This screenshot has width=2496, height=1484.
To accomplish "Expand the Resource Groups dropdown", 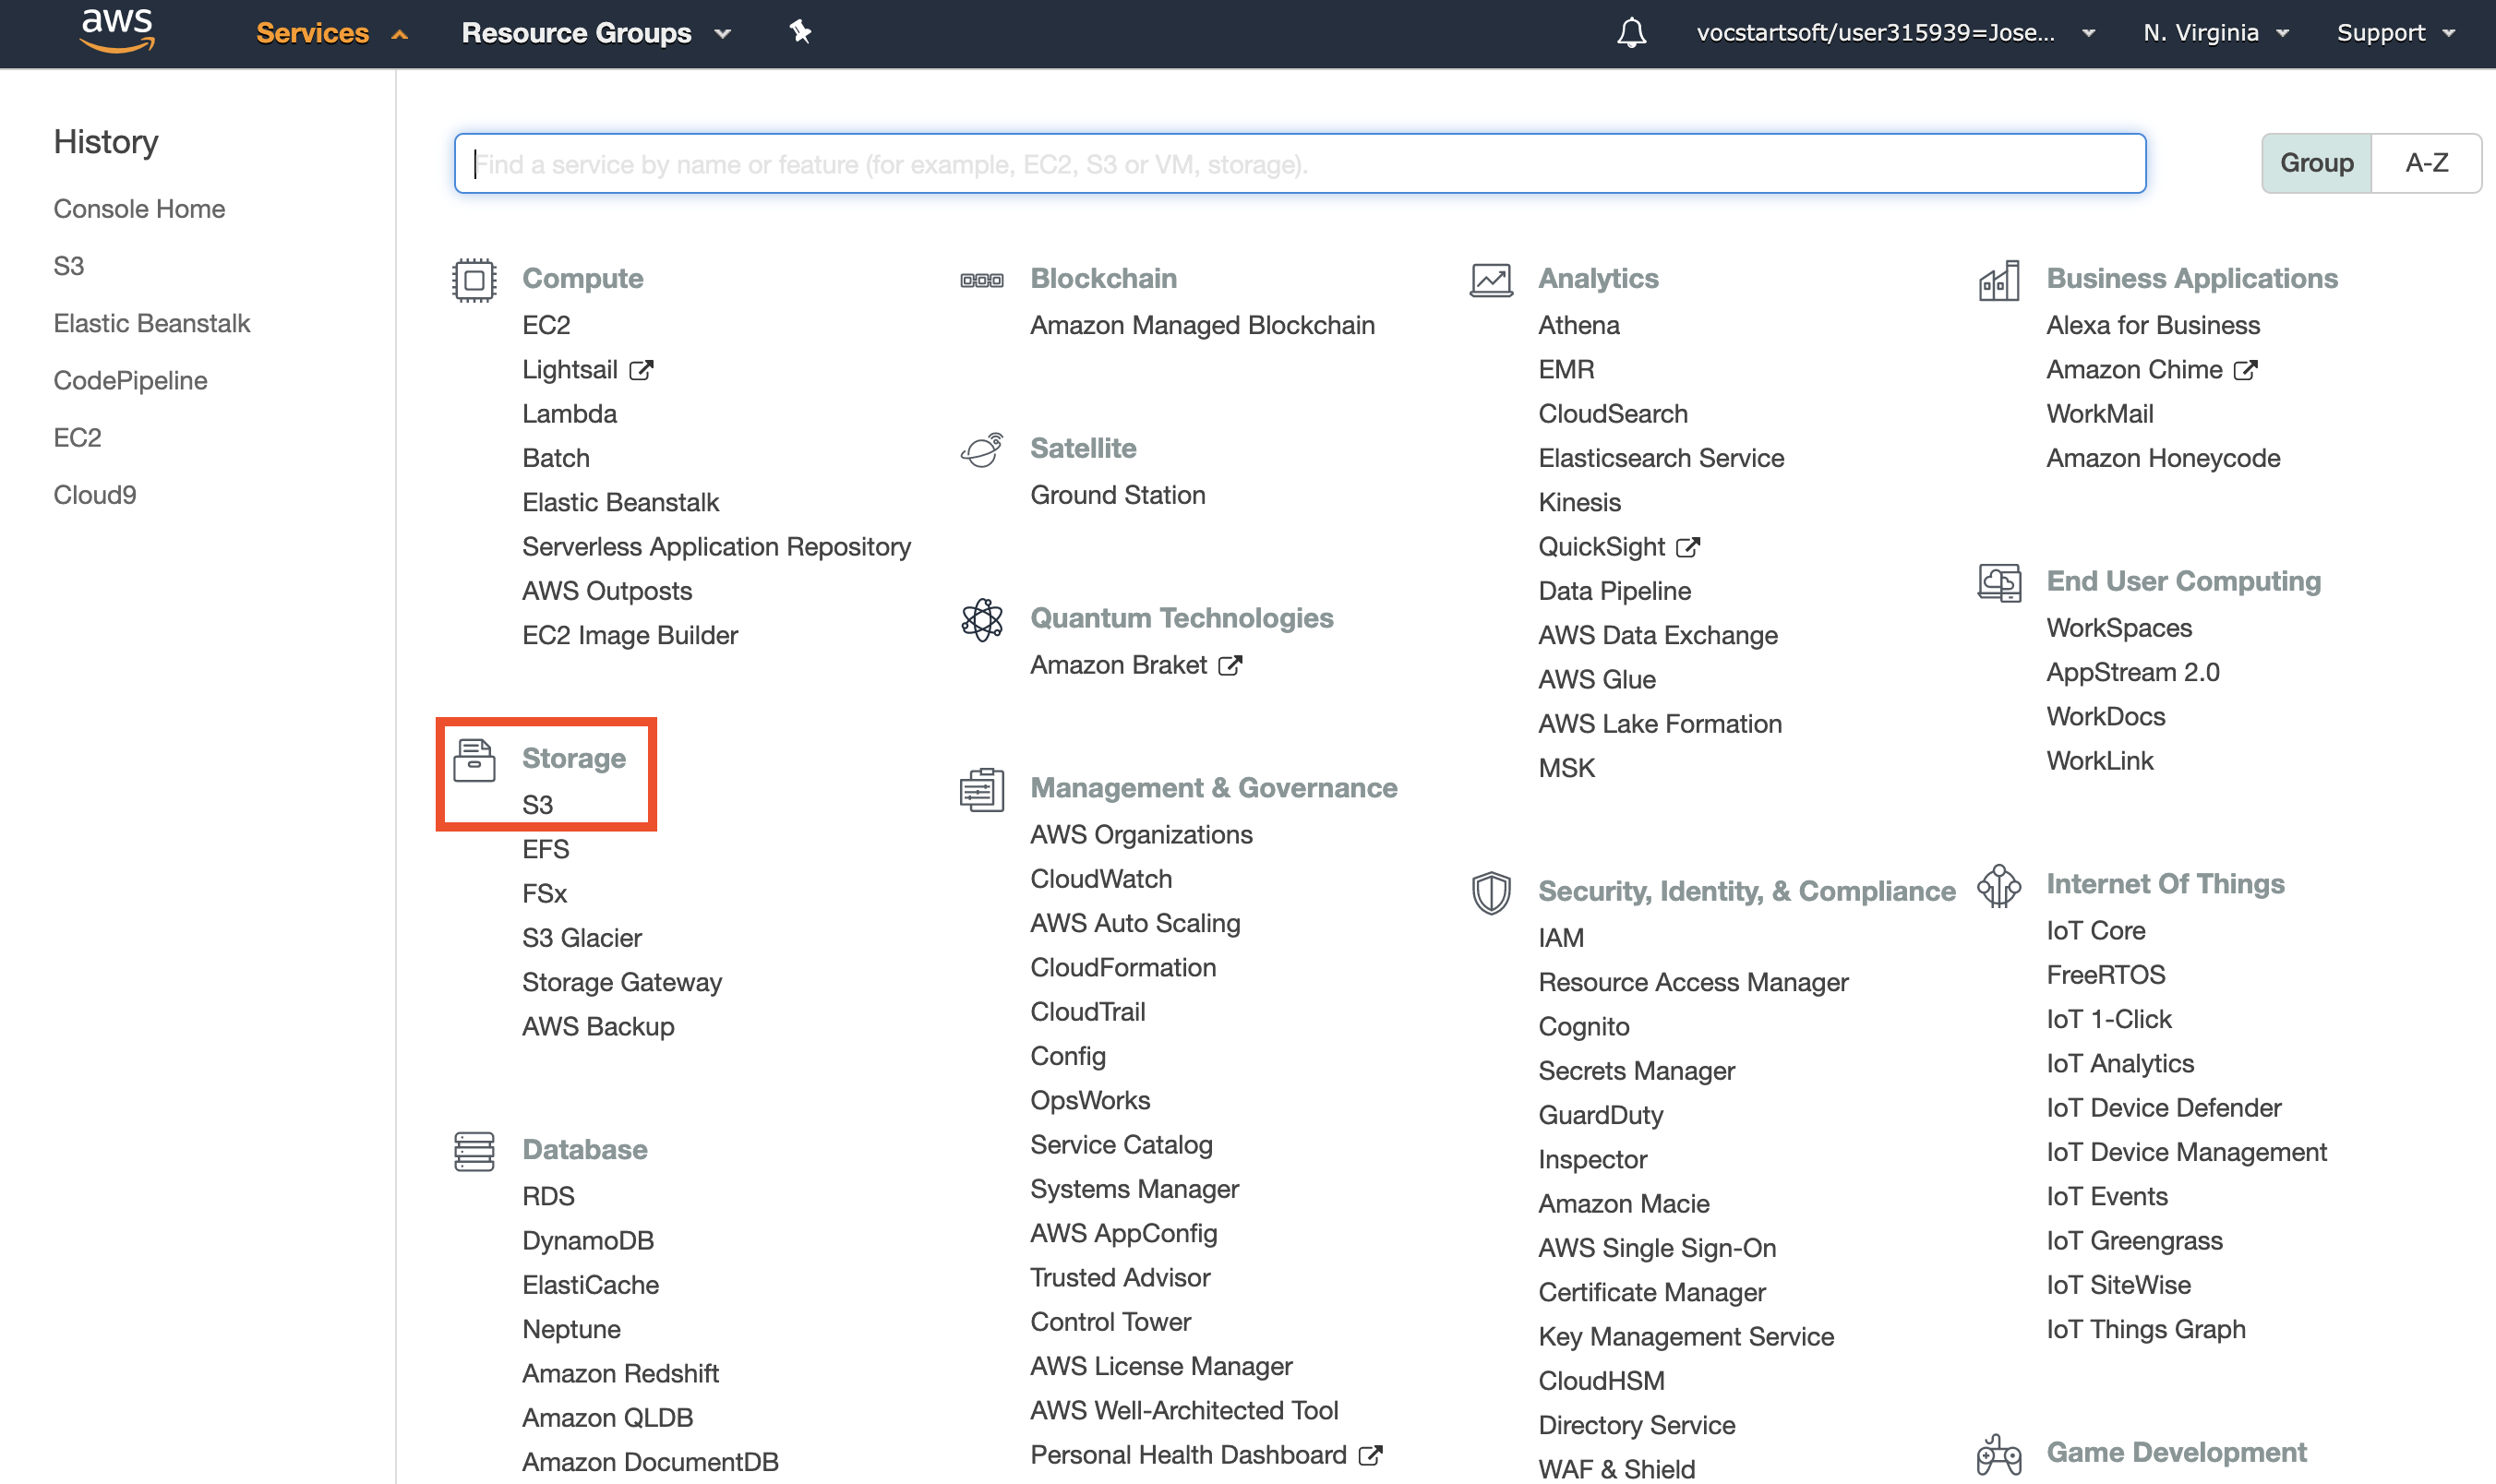I will click(595, 33).
